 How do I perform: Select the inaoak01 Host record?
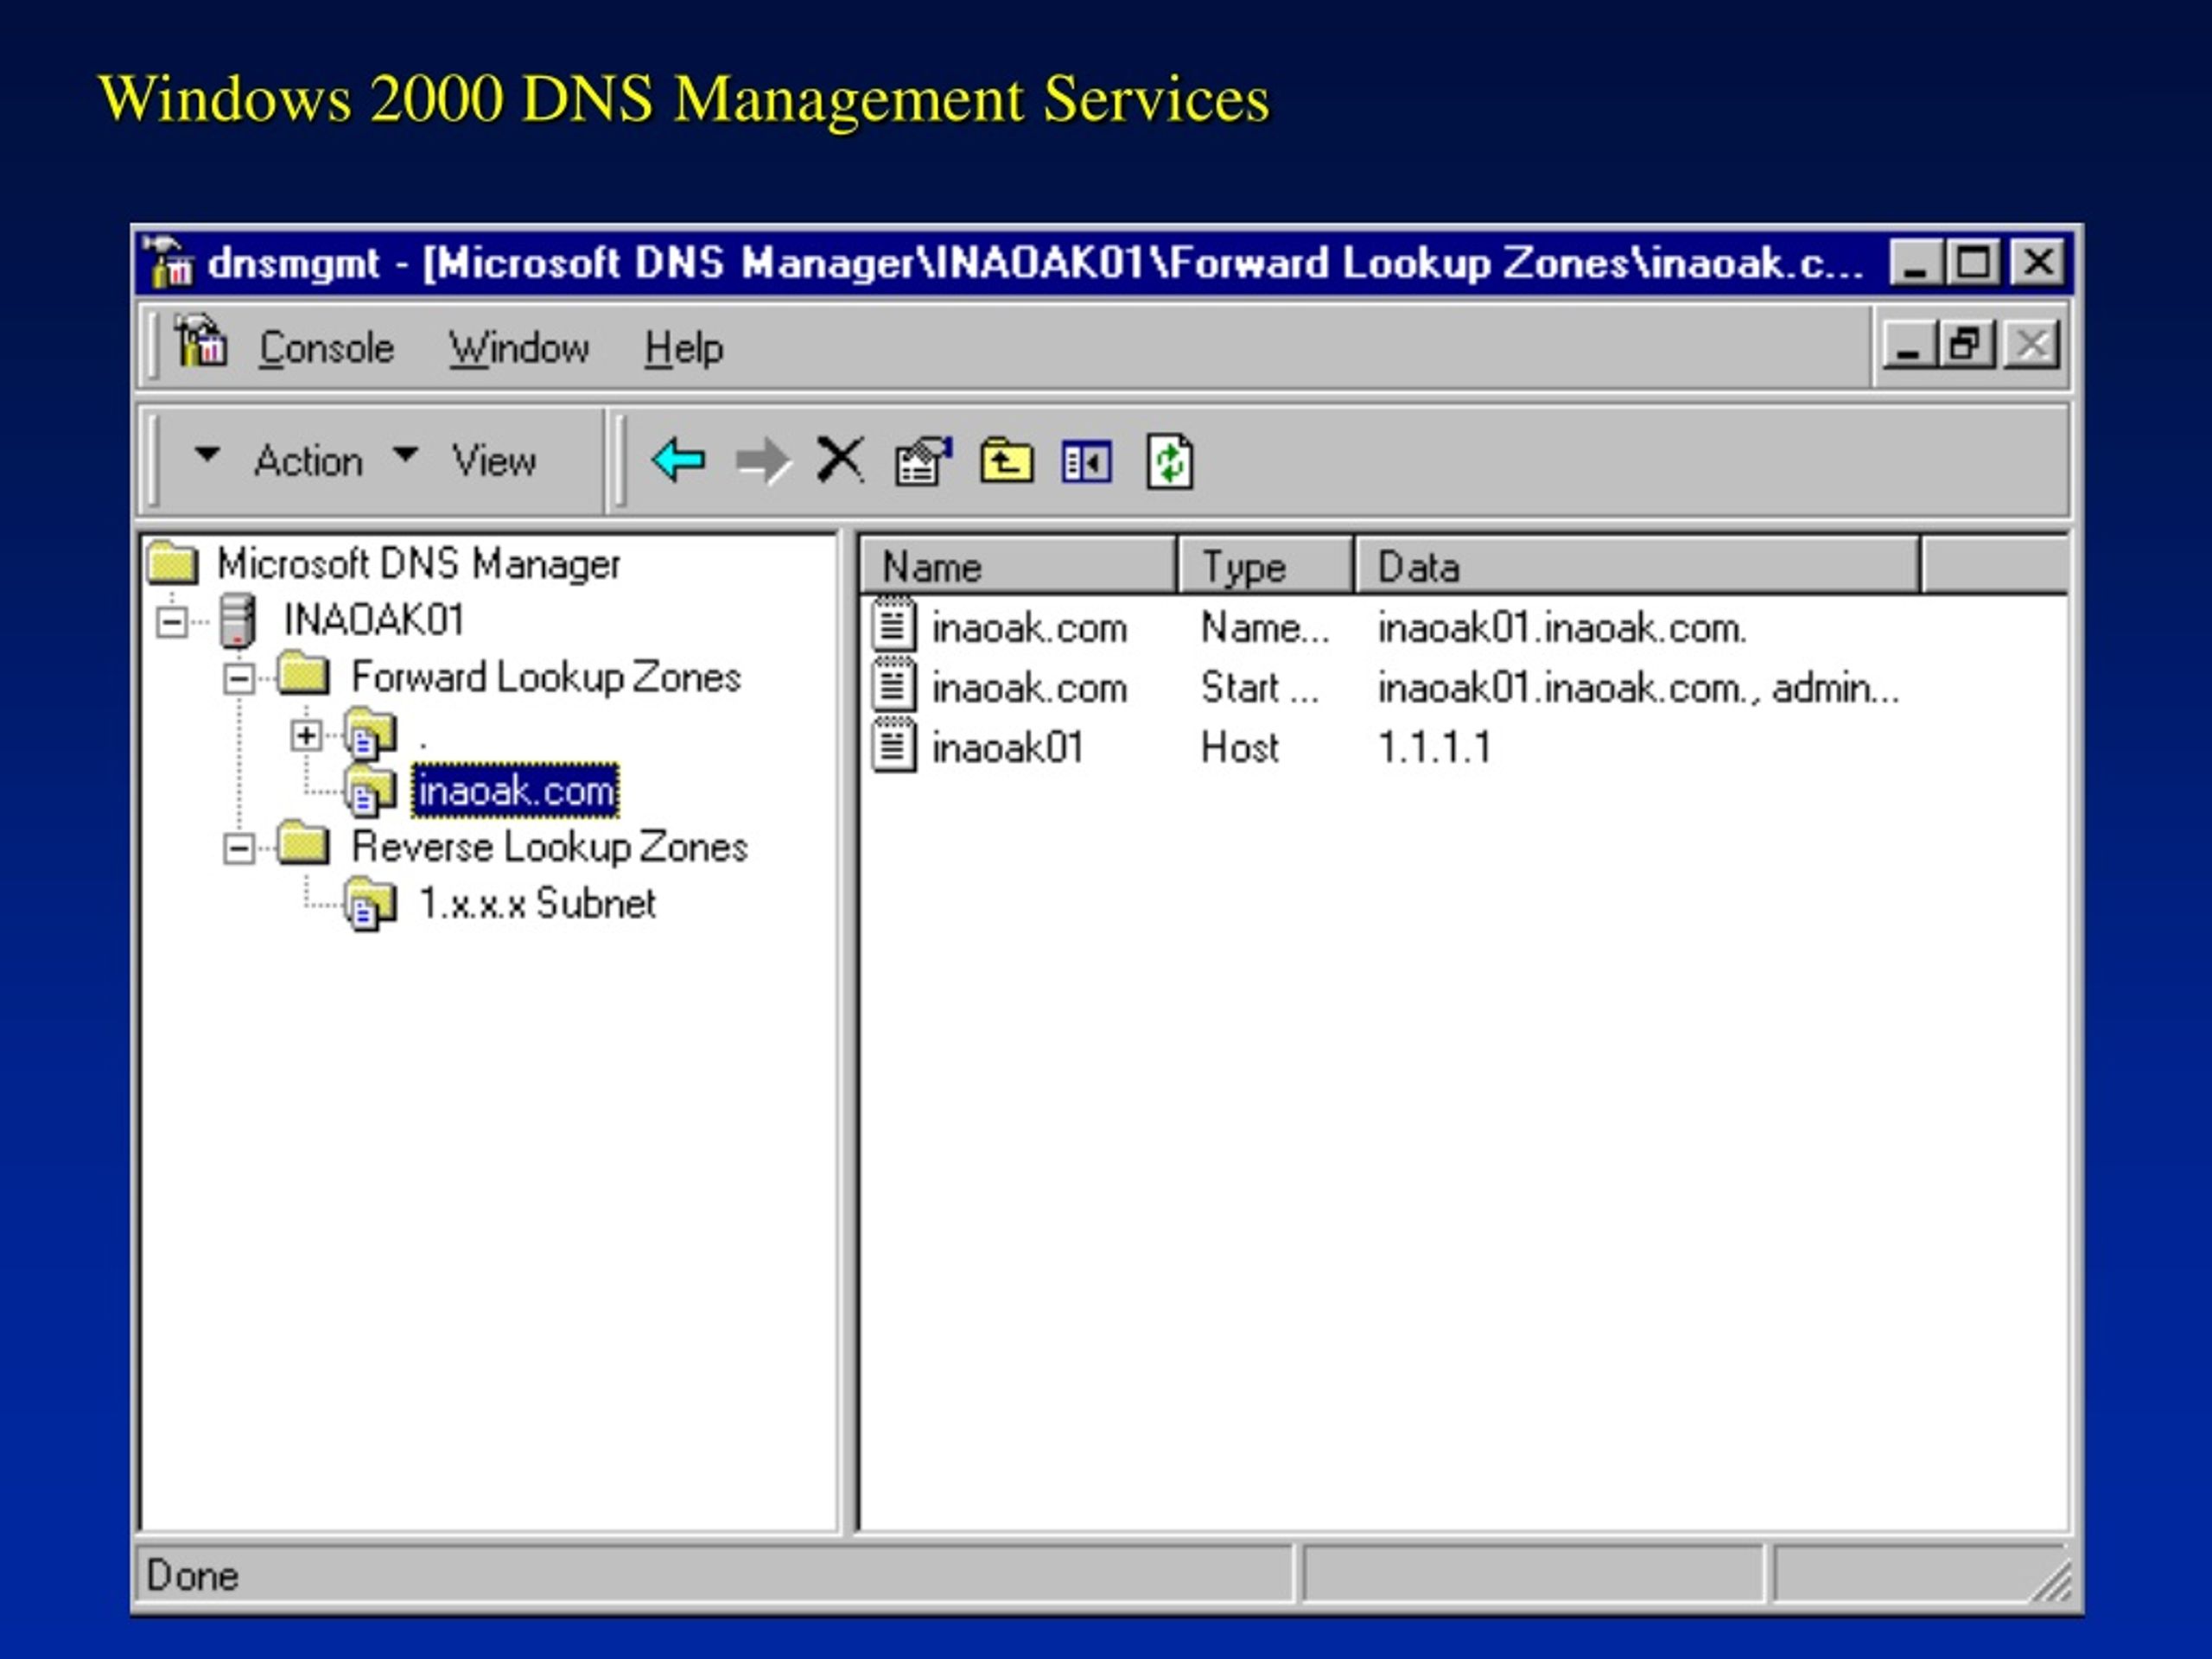(1007, 748)
